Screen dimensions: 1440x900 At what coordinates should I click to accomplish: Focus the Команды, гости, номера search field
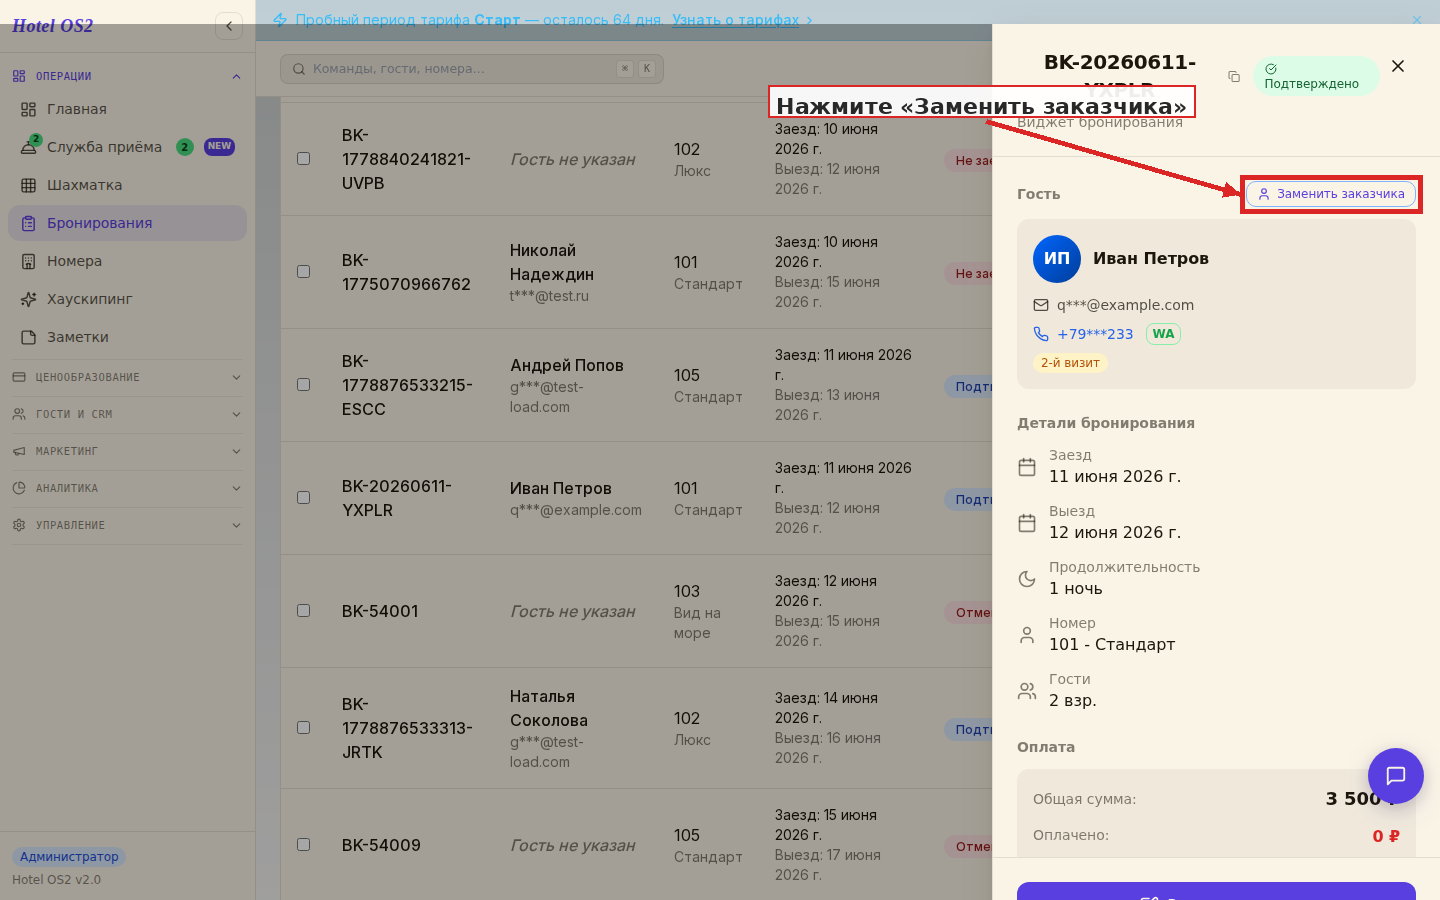click(472, 69)
